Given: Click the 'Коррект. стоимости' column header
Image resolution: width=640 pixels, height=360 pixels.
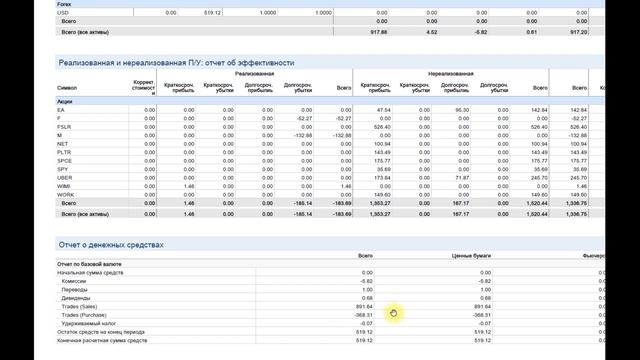Looking at the screenshot, I should pyautogui.click(x=143, y=87).
